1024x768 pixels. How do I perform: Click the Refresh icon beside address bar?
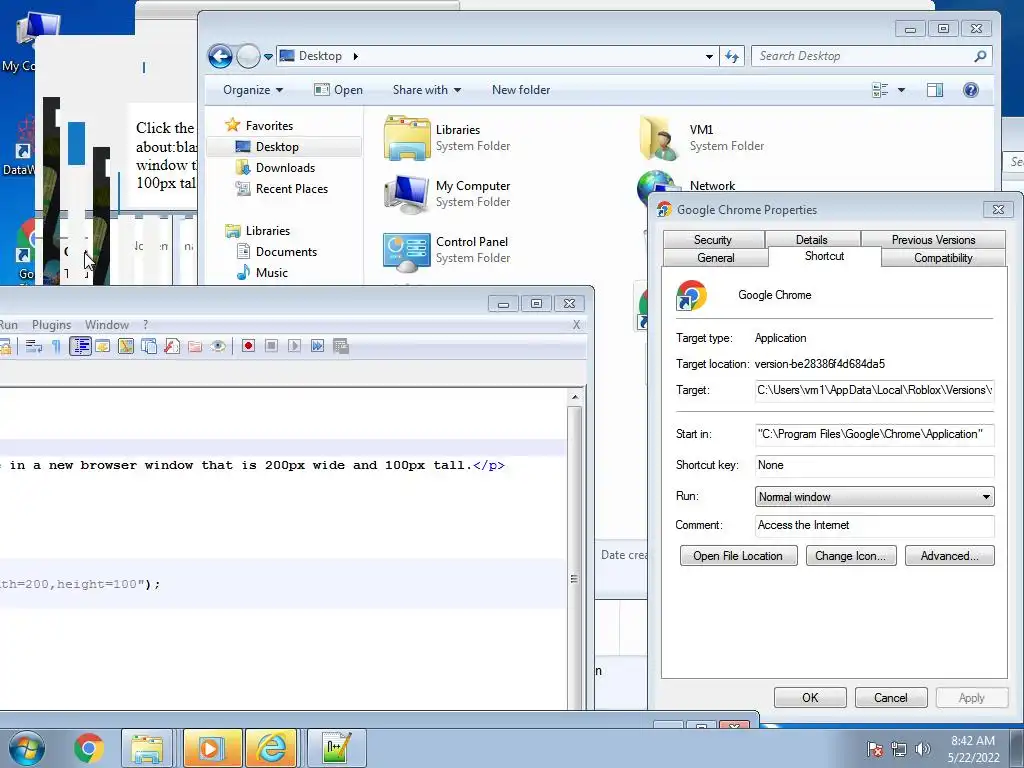click(732, 56)
